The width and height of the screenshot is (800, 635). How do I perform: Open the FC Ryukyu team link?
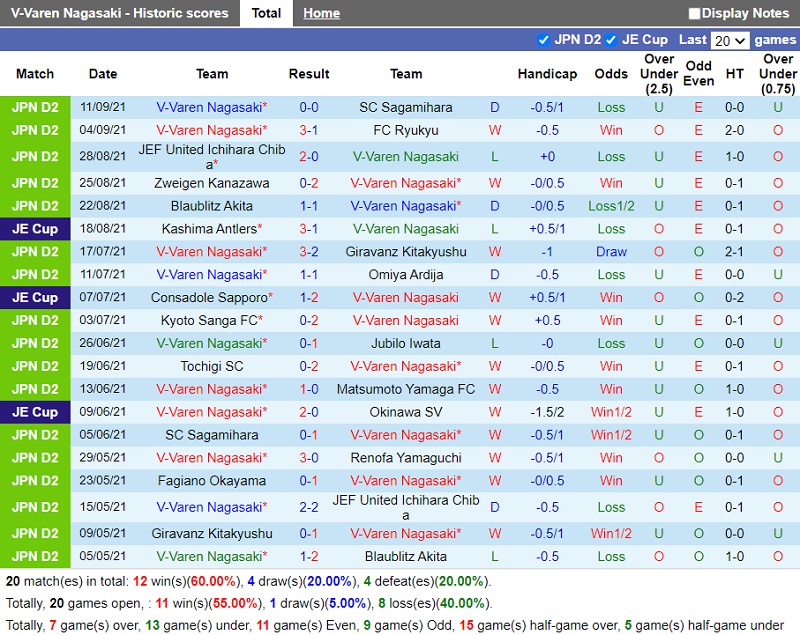405,130
